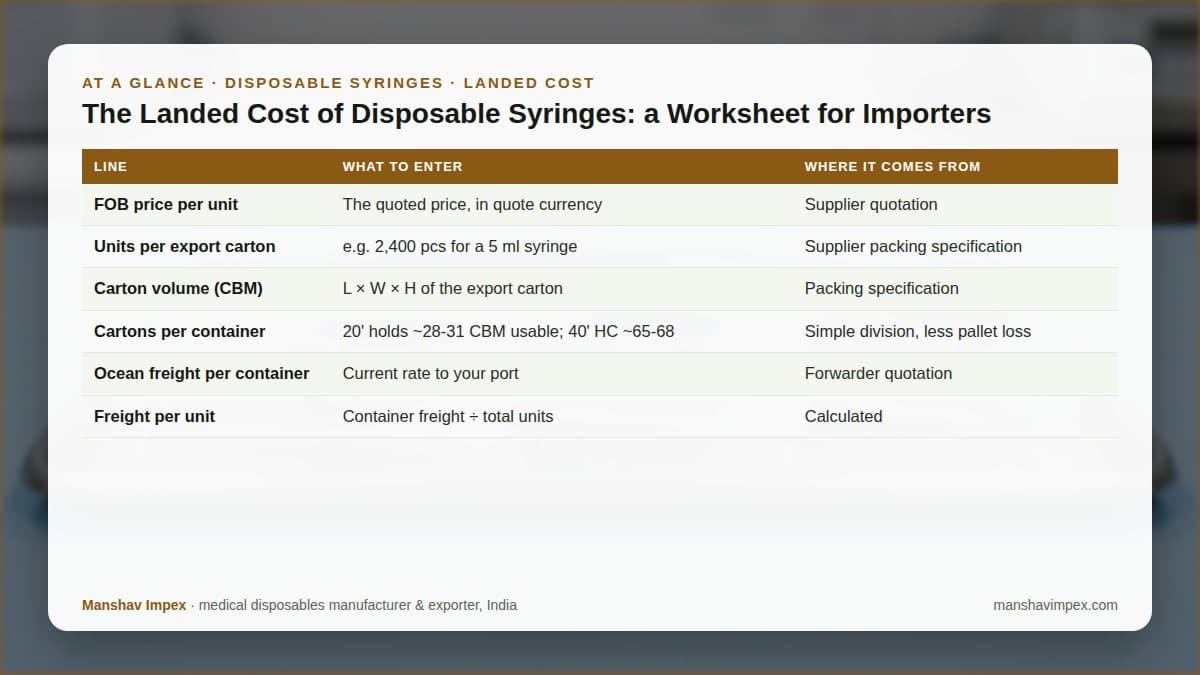Click 'Supplier quotation' source cell
The height and width of the screenshot is (675, 1200).
pyautogui.click(x=871, y=204)
